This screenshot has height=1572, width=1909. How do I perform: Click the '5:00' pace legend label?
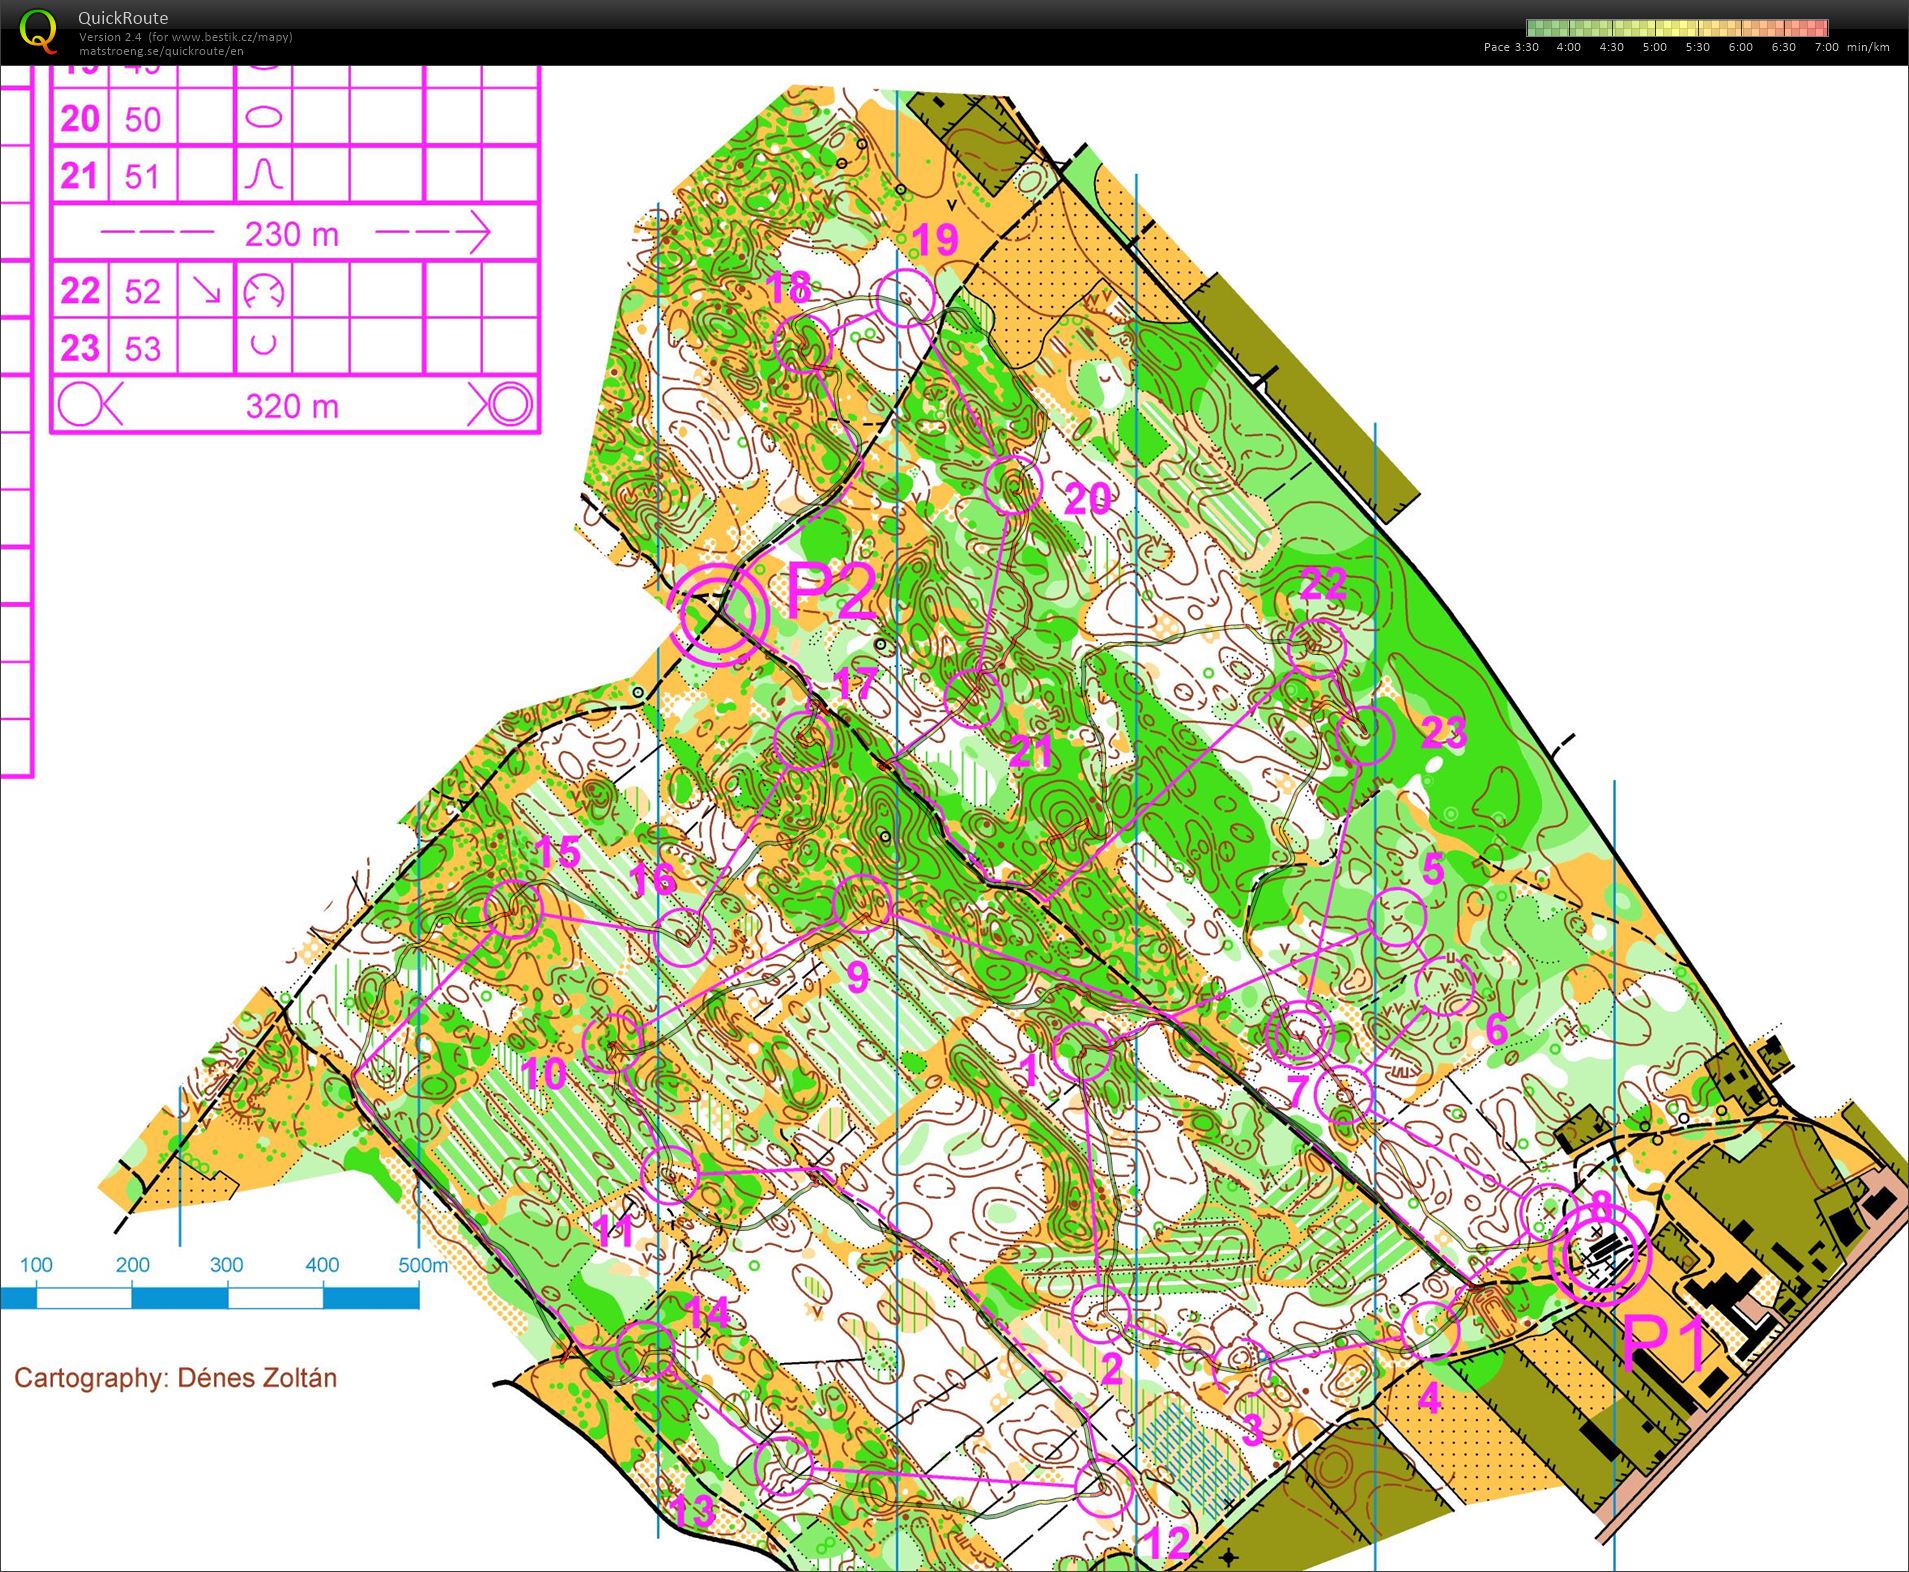[x=1654, y=47]
